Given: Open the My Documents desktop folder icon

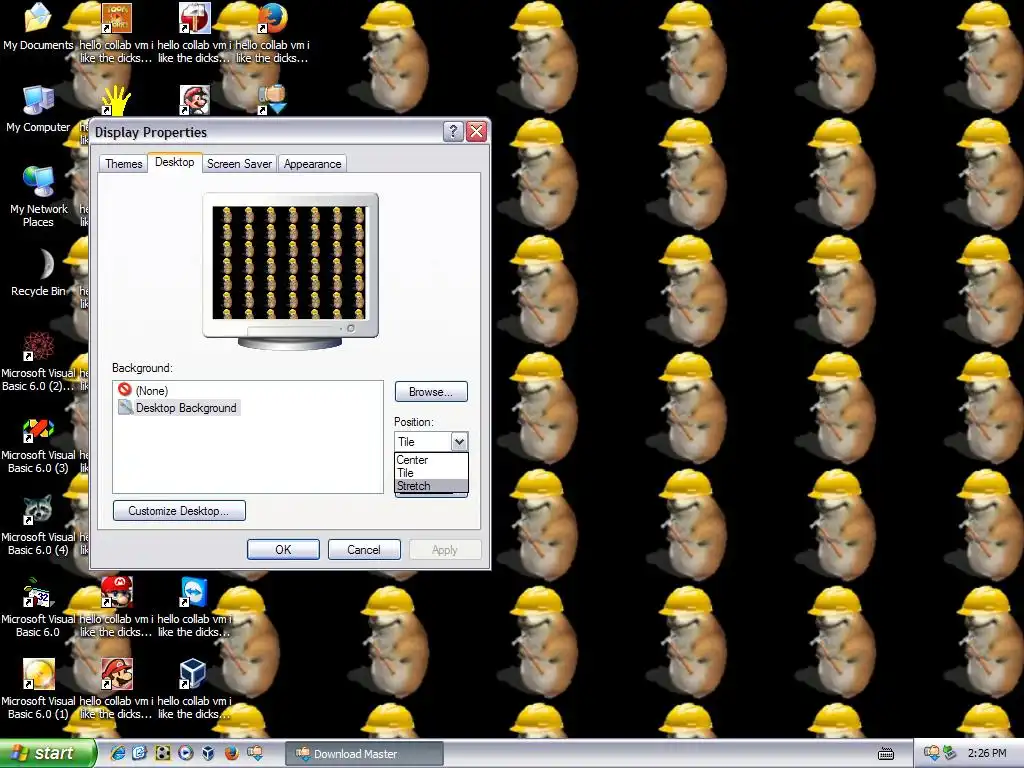Looking at the screenshot, I should tap(38, 18).
